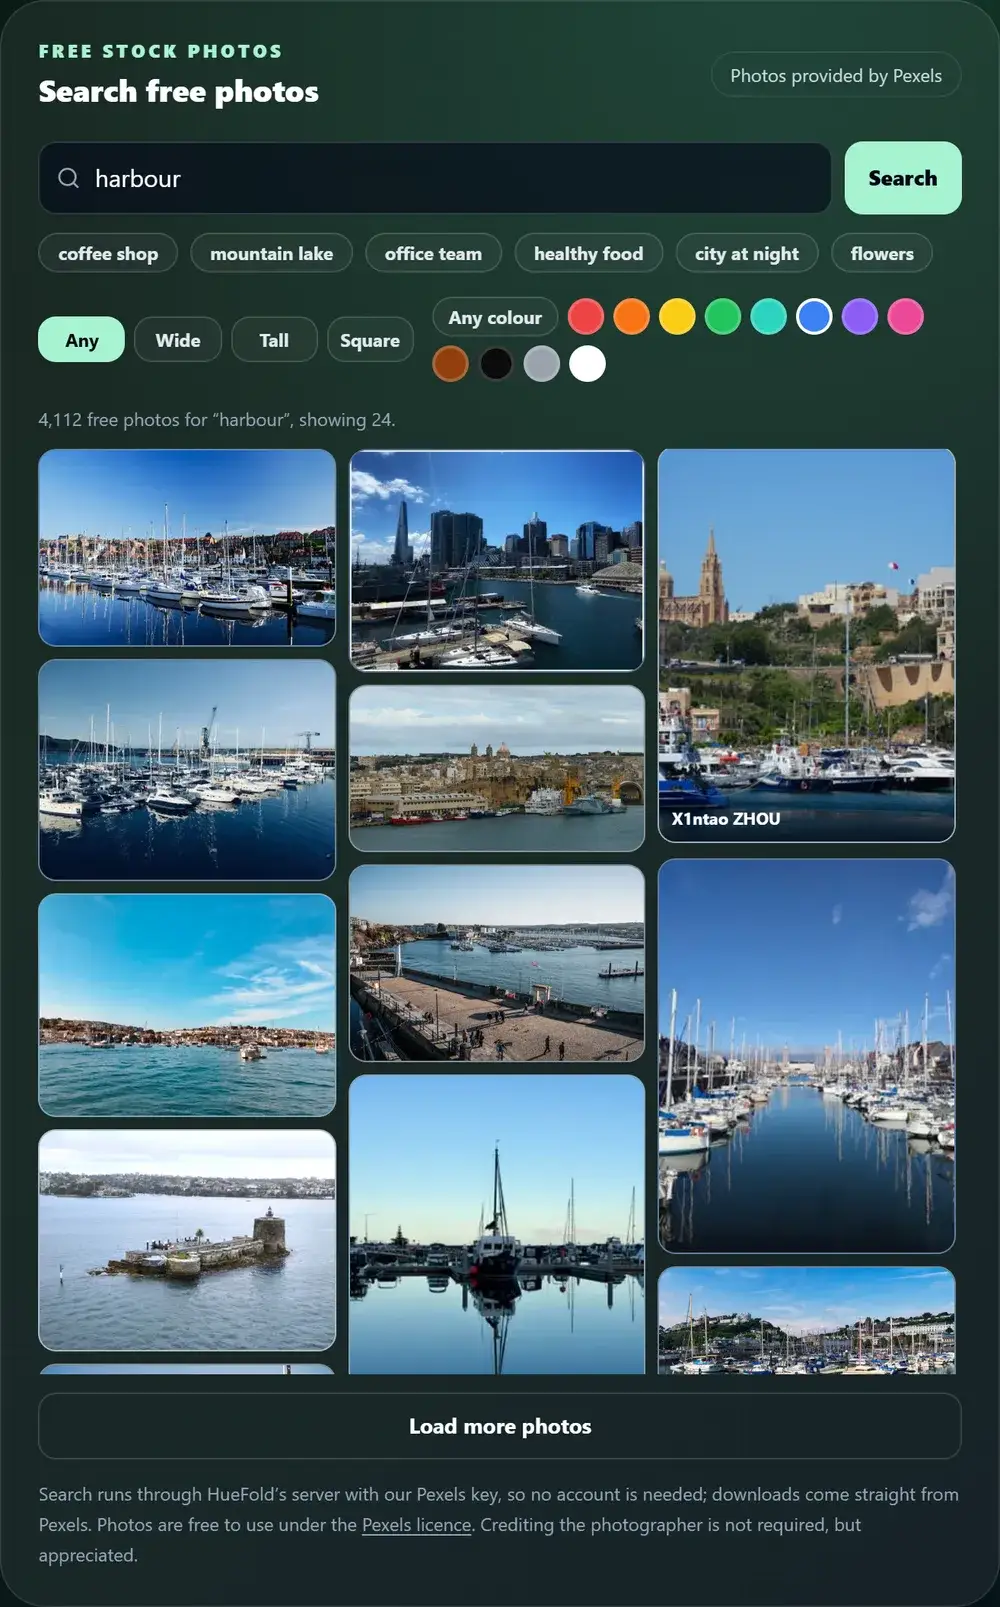Filter photos by brown colour
The image size is (1000, 1607).
(451, 364)
